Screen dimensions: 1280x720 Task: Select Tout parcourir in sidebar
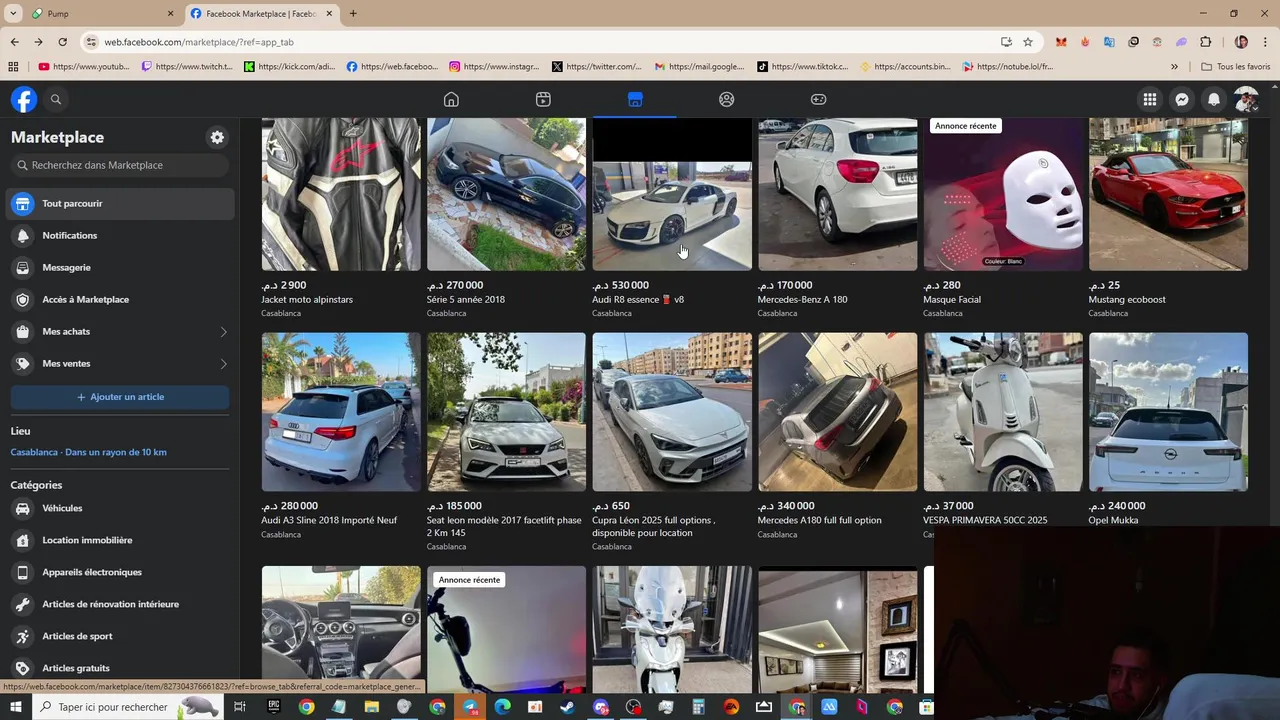click(120, 203)
